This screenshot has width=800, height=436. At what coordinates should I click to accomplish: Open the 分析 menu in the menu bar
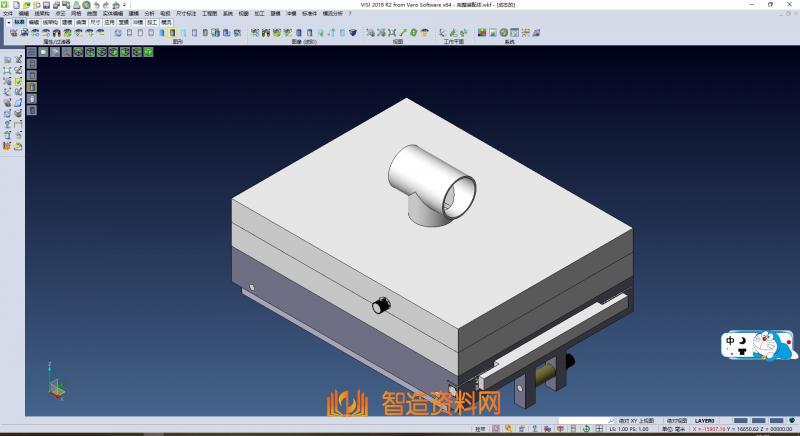point(149,13)
